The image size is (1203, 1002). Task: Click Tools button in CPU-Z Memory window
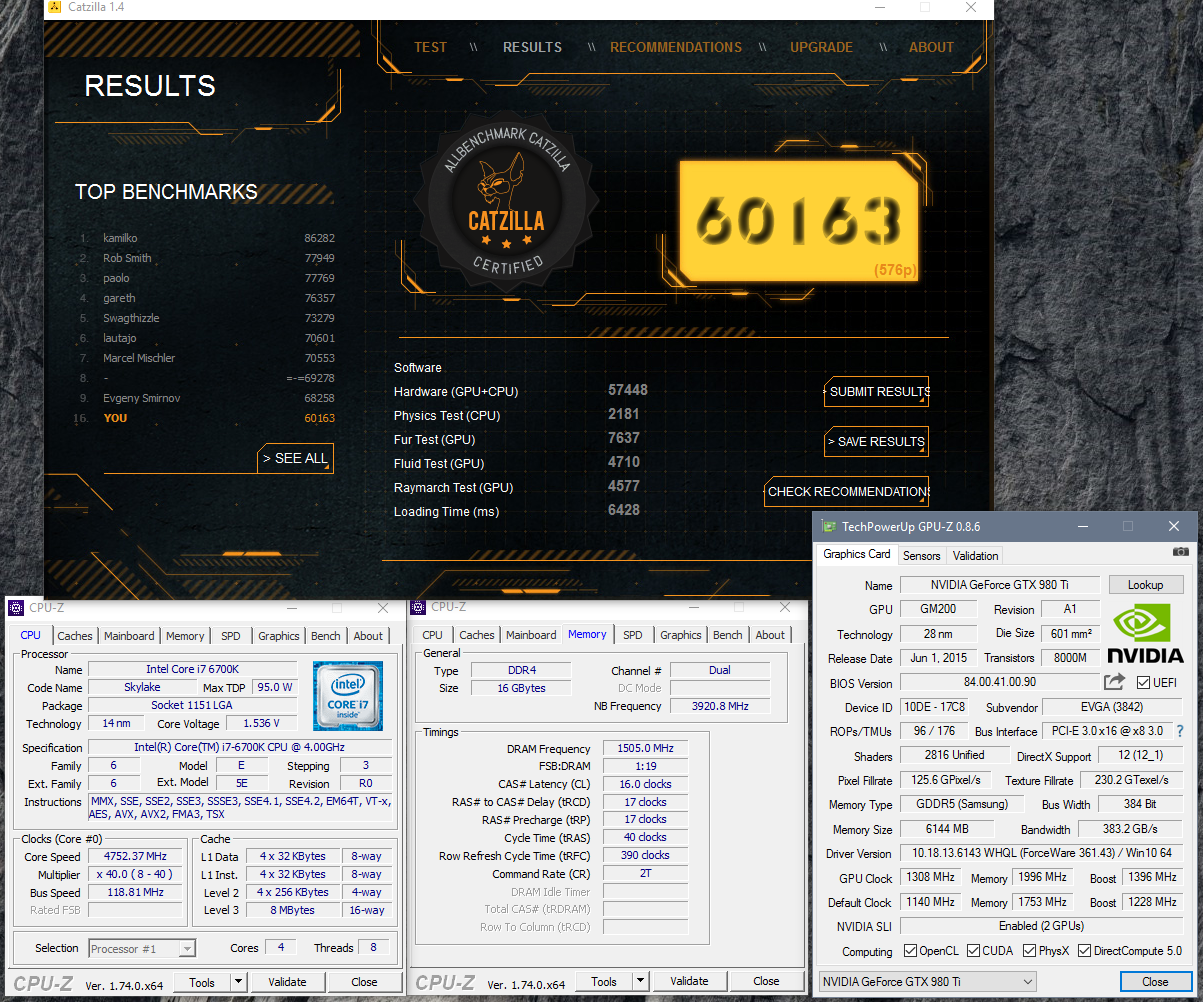604,981
